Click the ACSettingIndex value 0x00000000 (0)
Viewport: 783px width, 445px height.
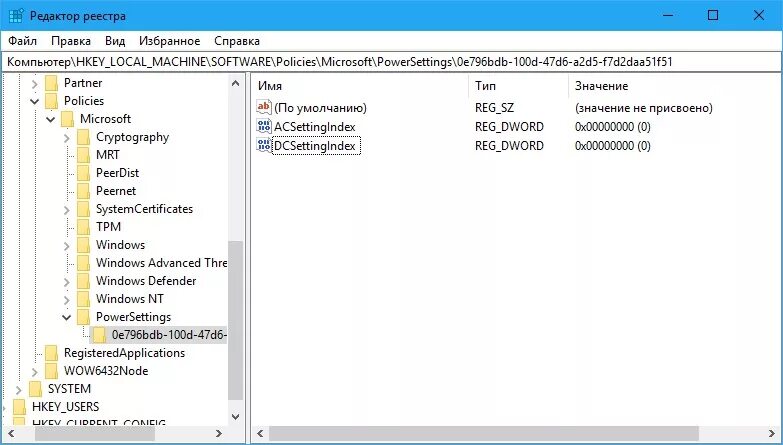[613, 126]
